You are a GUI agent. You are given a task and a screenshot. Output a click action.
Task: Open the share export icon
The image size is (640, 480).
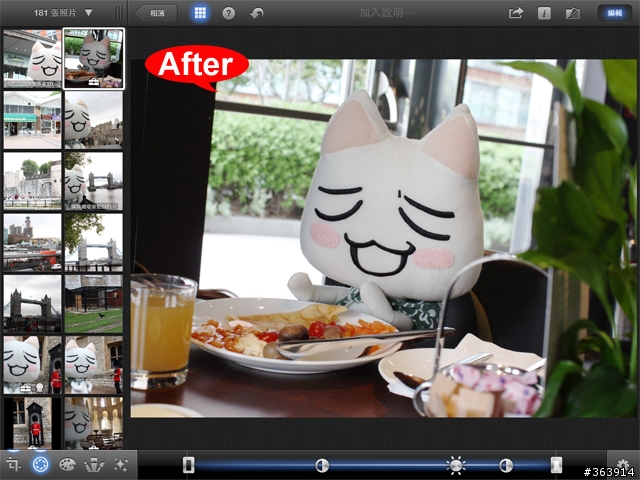[x=516, y=13]
